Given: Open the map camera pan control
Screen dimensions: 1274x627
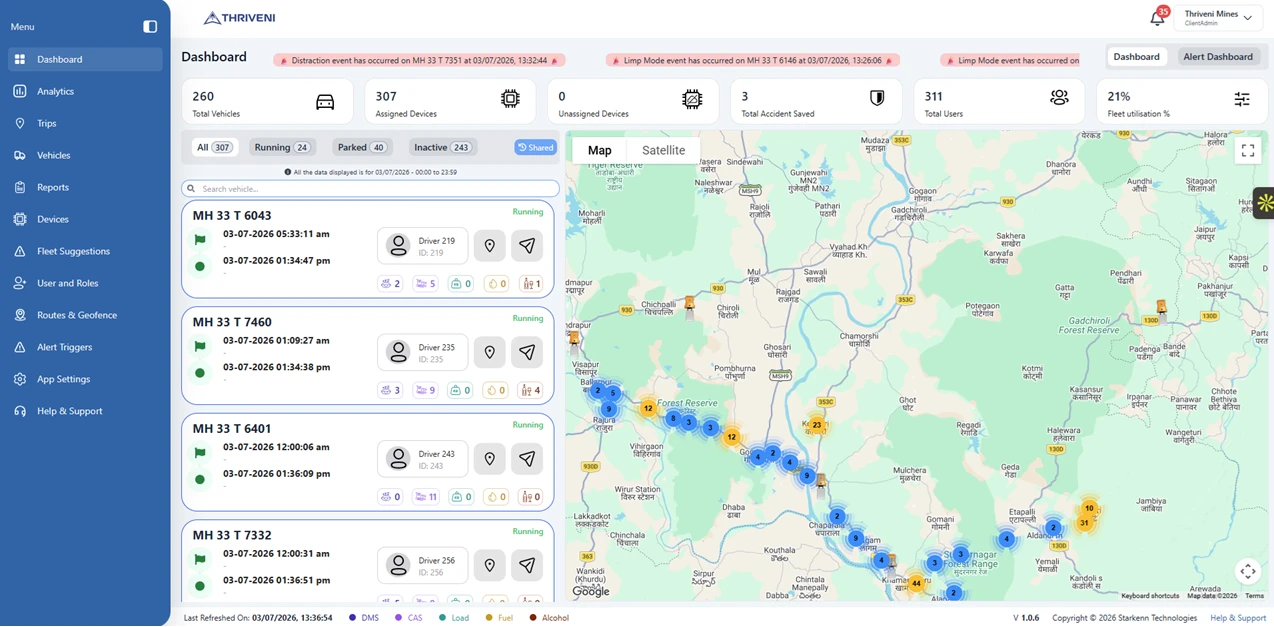Looking at the screenshot, I should click(1248, 571).
